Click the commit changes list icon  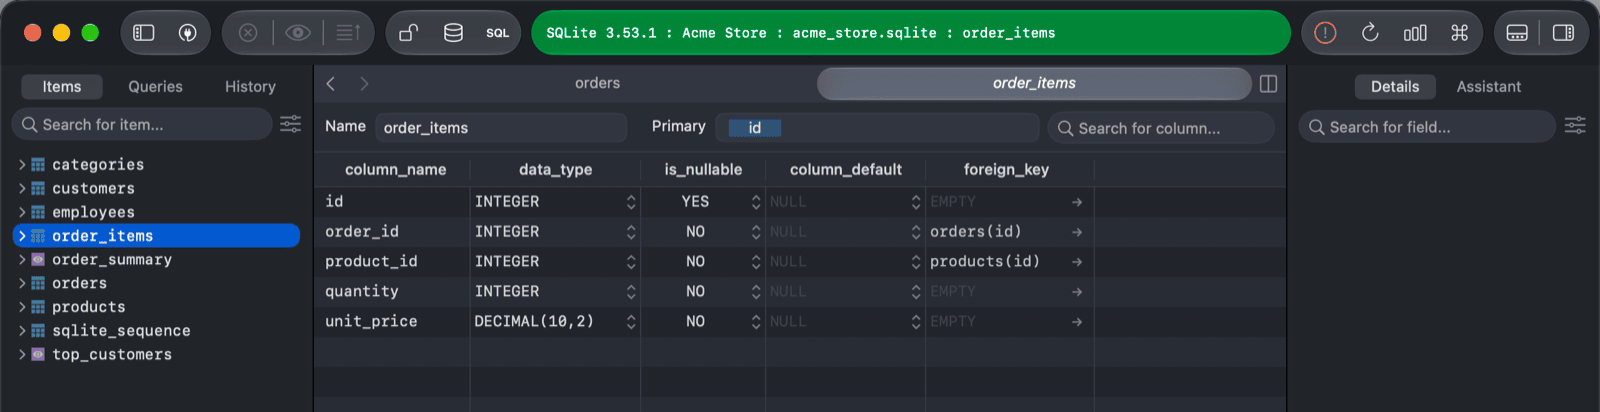coord(348,33)
